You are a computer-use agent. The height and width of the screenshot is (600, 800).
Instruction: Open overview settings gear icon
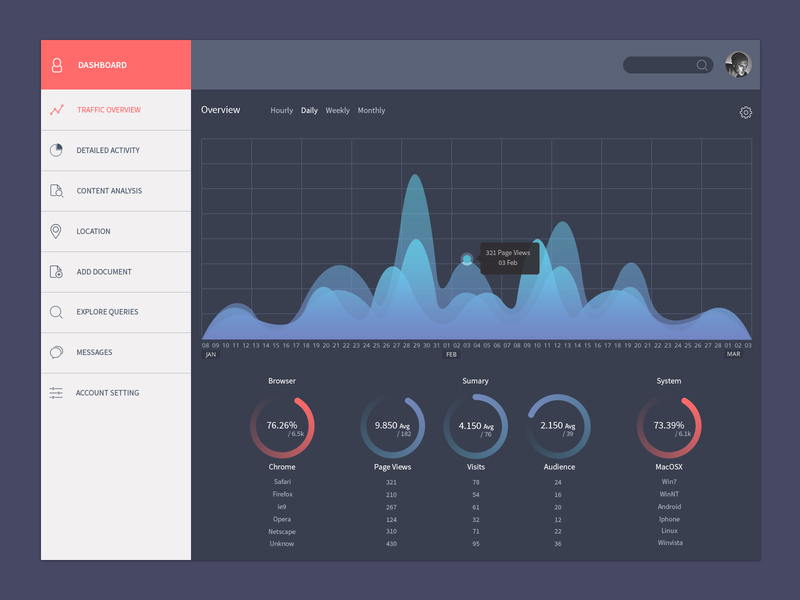(745, 112)
